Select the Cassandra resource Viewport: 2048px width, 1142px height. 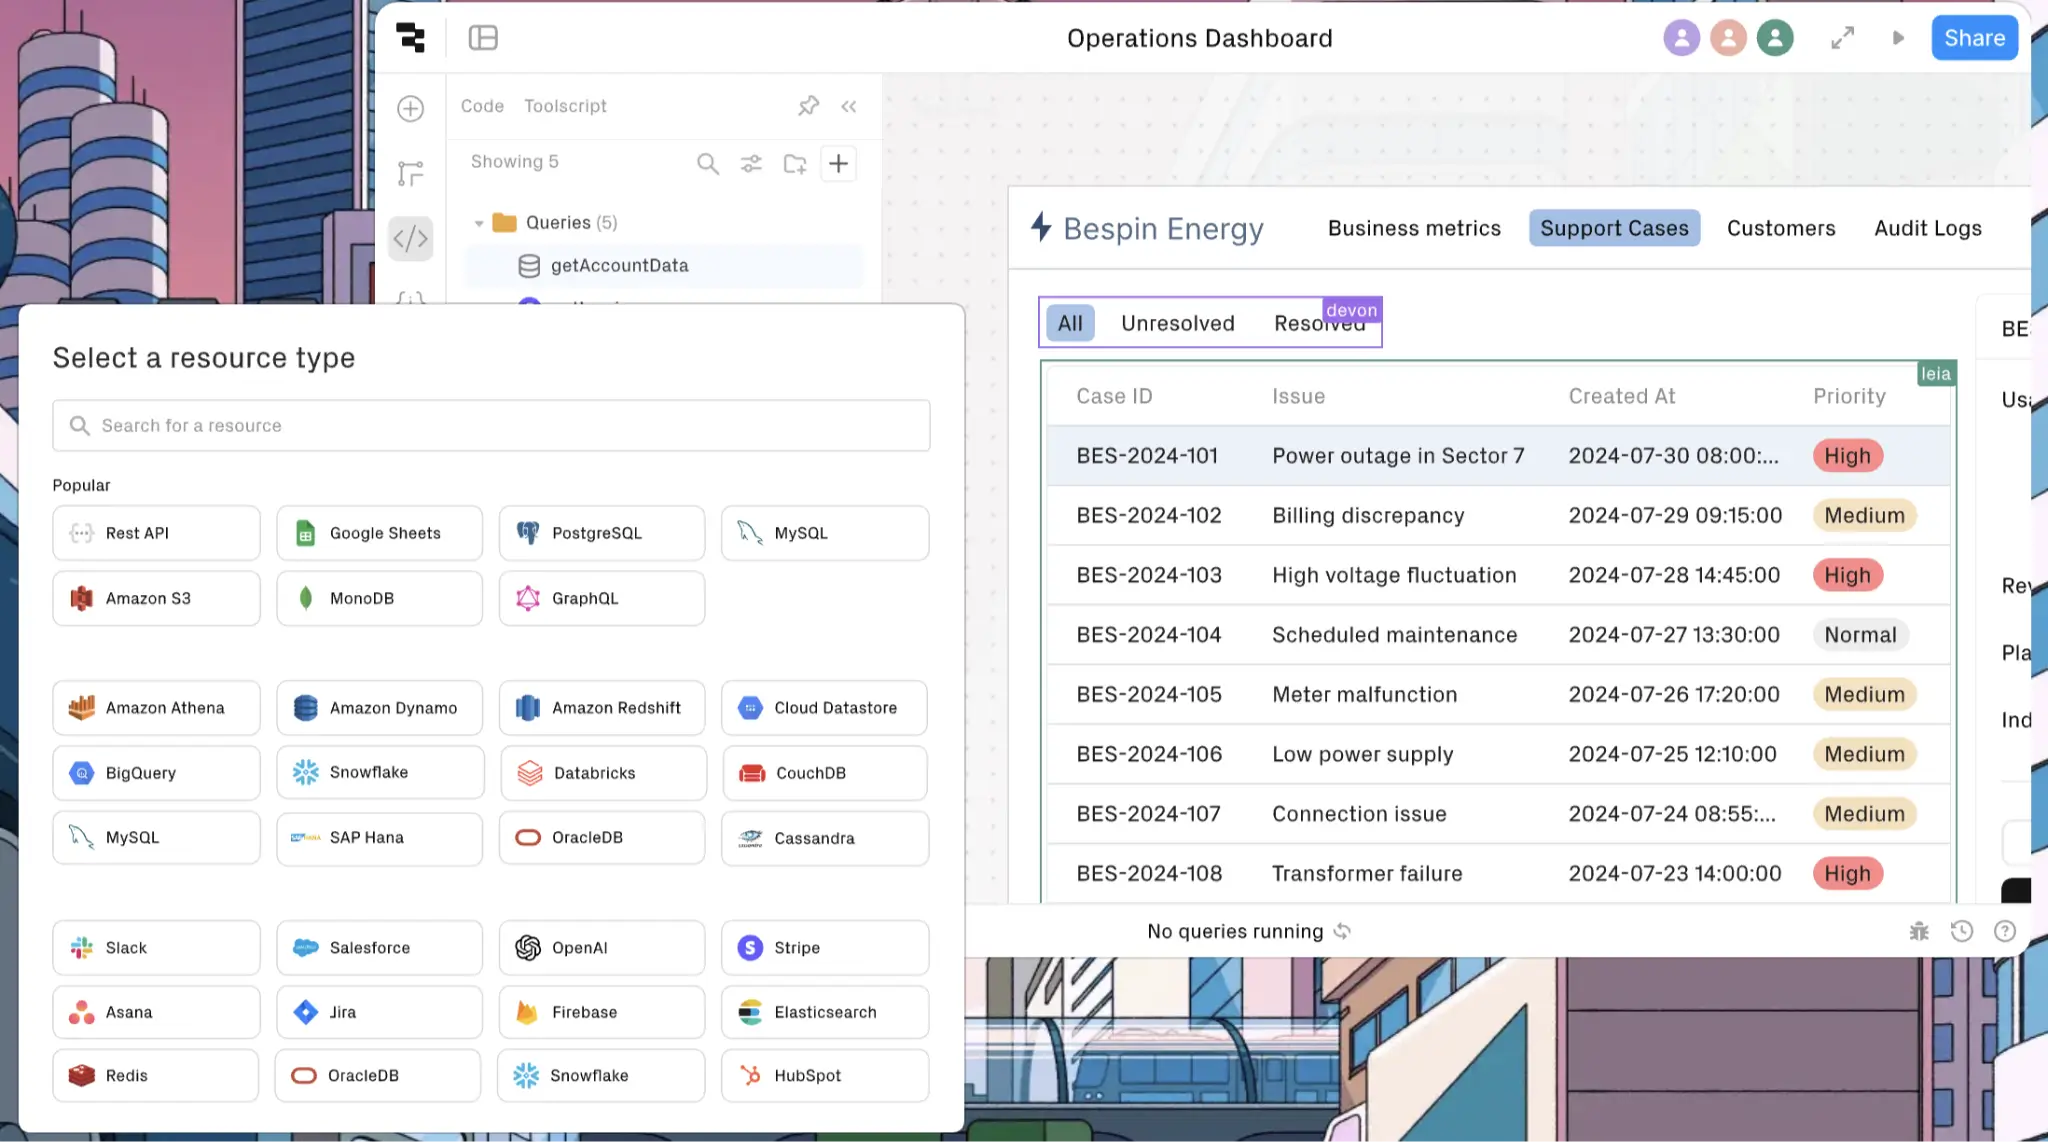[x=825, y=838]
